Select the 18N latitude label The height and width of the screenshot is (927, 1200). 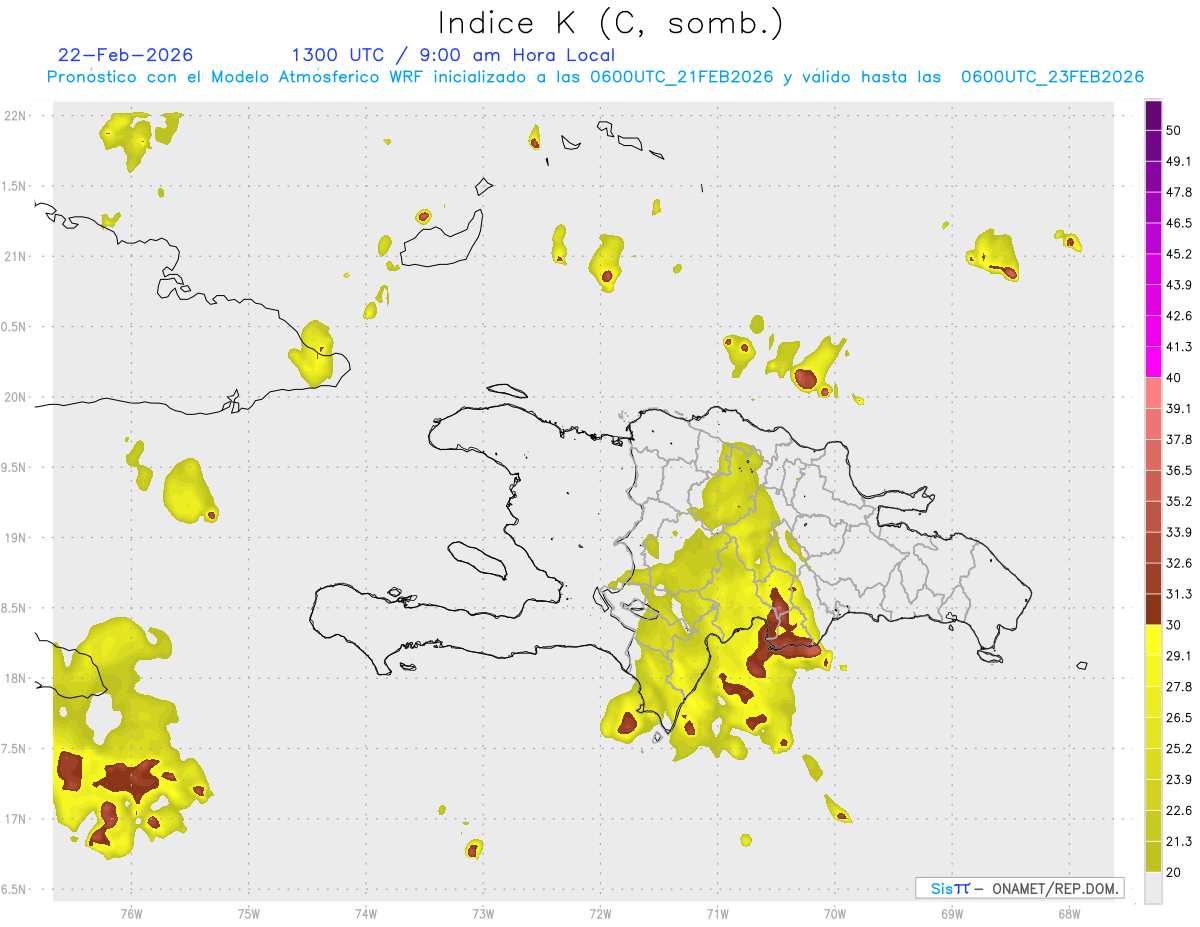[17, 678]
